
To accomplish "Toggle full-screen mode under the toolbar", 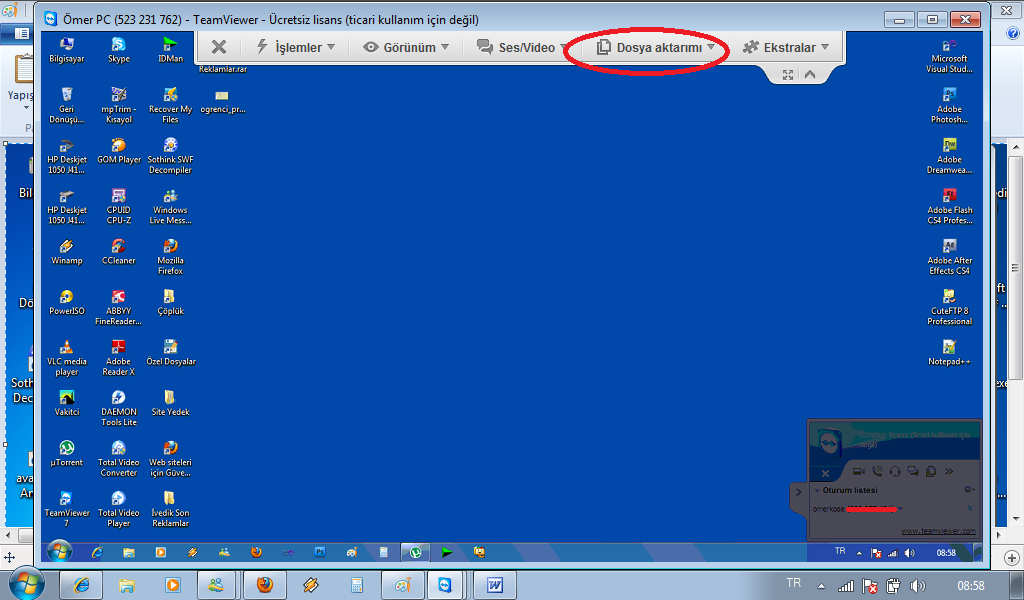I will [788, 75].
